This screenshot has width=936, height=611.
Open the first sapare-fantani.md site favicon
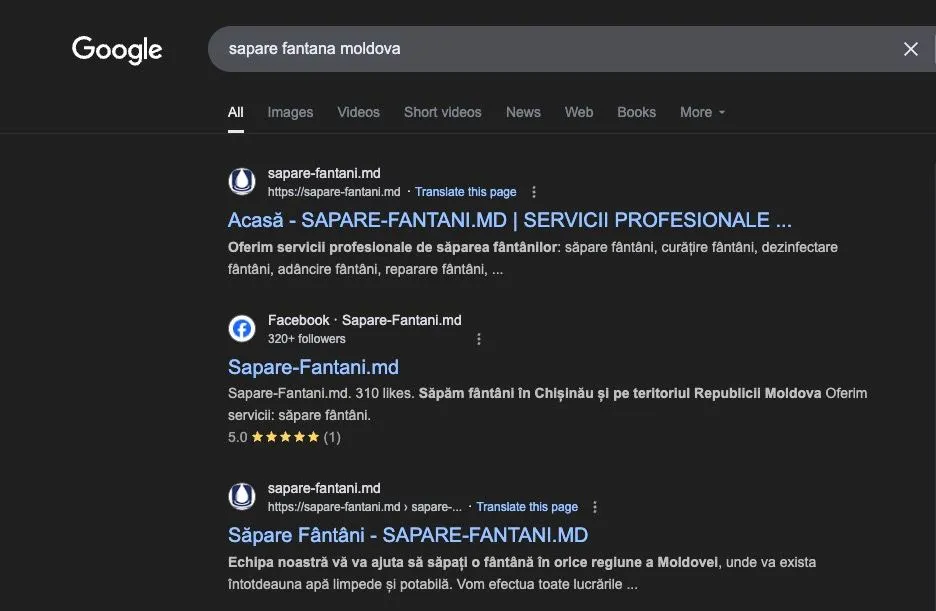point(241,181)
